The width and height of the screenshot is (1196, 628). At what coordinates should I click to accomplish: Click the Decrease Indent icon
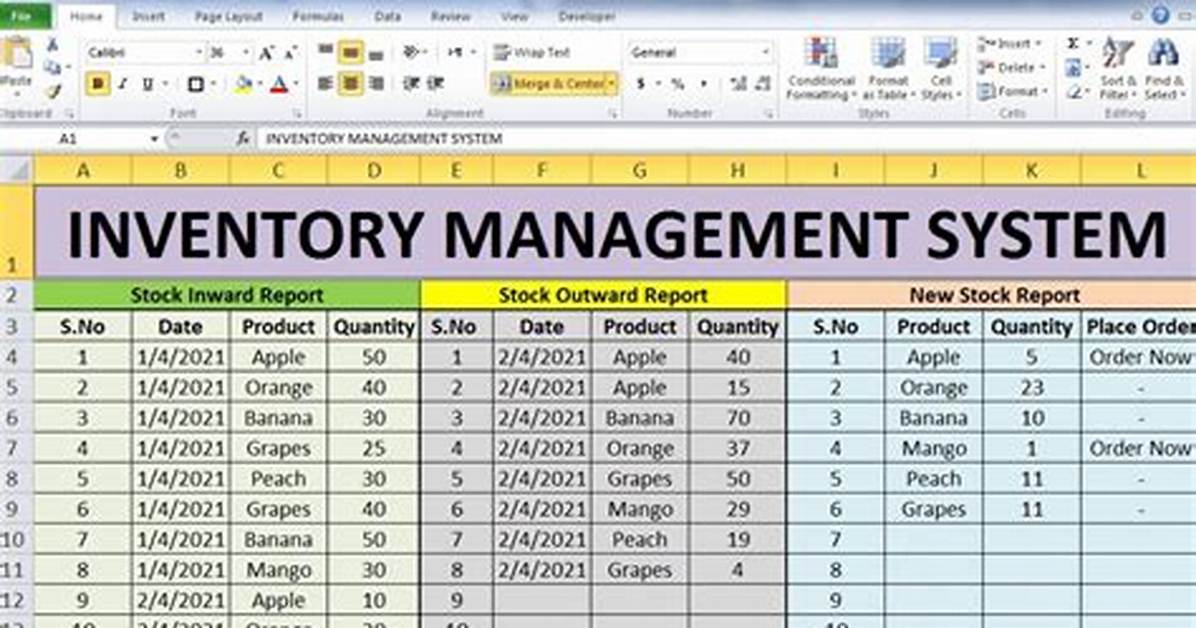pos(411,83)
